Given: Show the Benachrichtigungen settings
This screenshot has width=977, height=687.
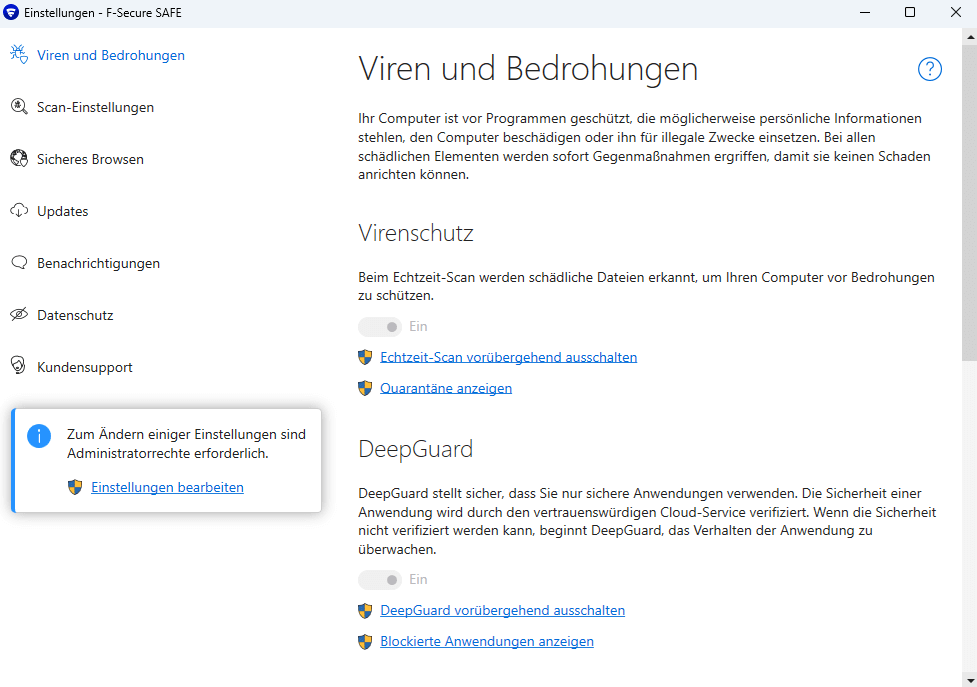Looking at the screenshot, I should click(98, 263).
